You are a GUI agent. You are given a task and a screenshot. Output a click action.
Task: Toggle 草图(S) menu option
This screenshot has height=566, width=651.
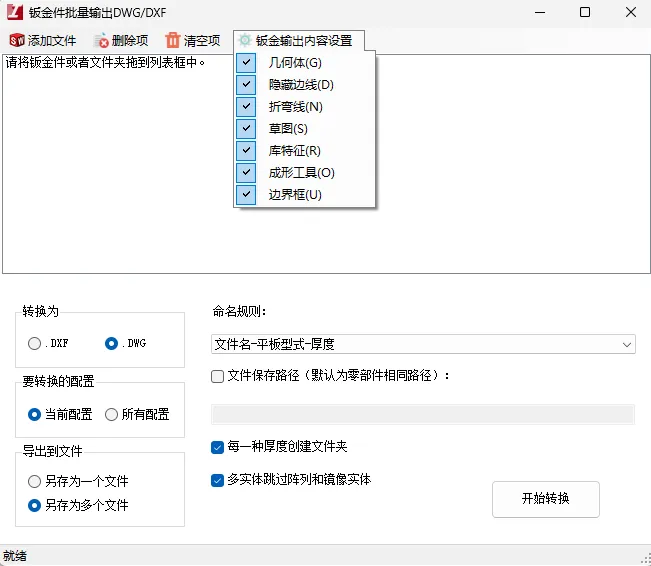coord(305,129)
